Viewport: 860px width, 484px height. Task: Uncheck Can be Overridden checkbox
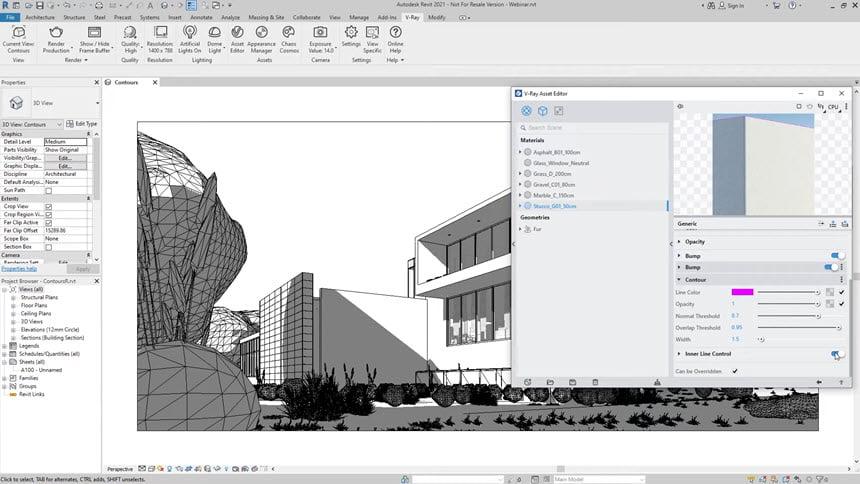(735, 372)
